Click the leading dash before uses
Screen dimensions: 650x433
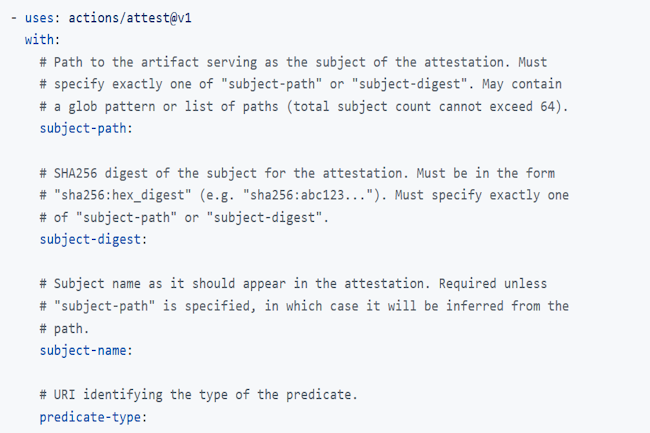click(x=13, y=16)
